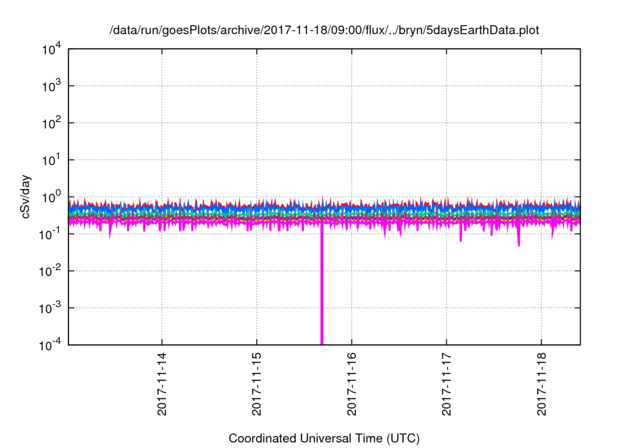This screenshot has height=448, width=640.
Task: Click the Coordinated Universal Time (UTC) label
Action: coord(324,438)
